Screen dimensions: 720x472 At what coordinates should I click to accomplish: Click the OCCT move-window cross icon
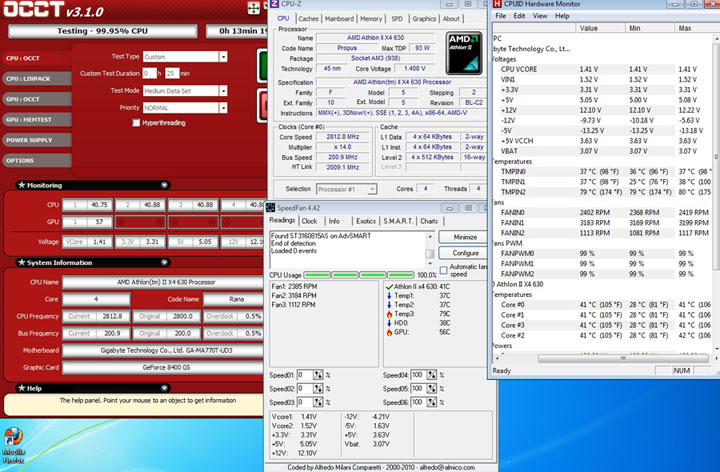coord(253,8)
